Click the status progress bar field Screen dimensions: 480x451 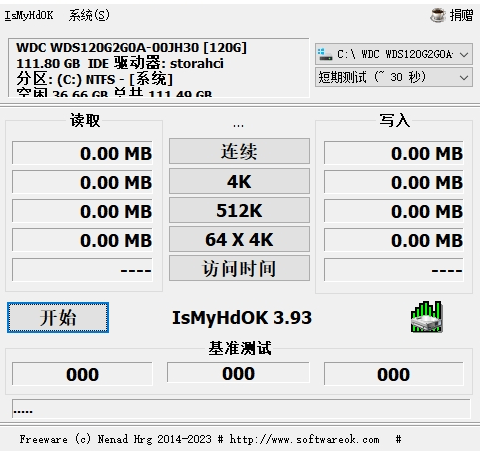coord(241,409)
